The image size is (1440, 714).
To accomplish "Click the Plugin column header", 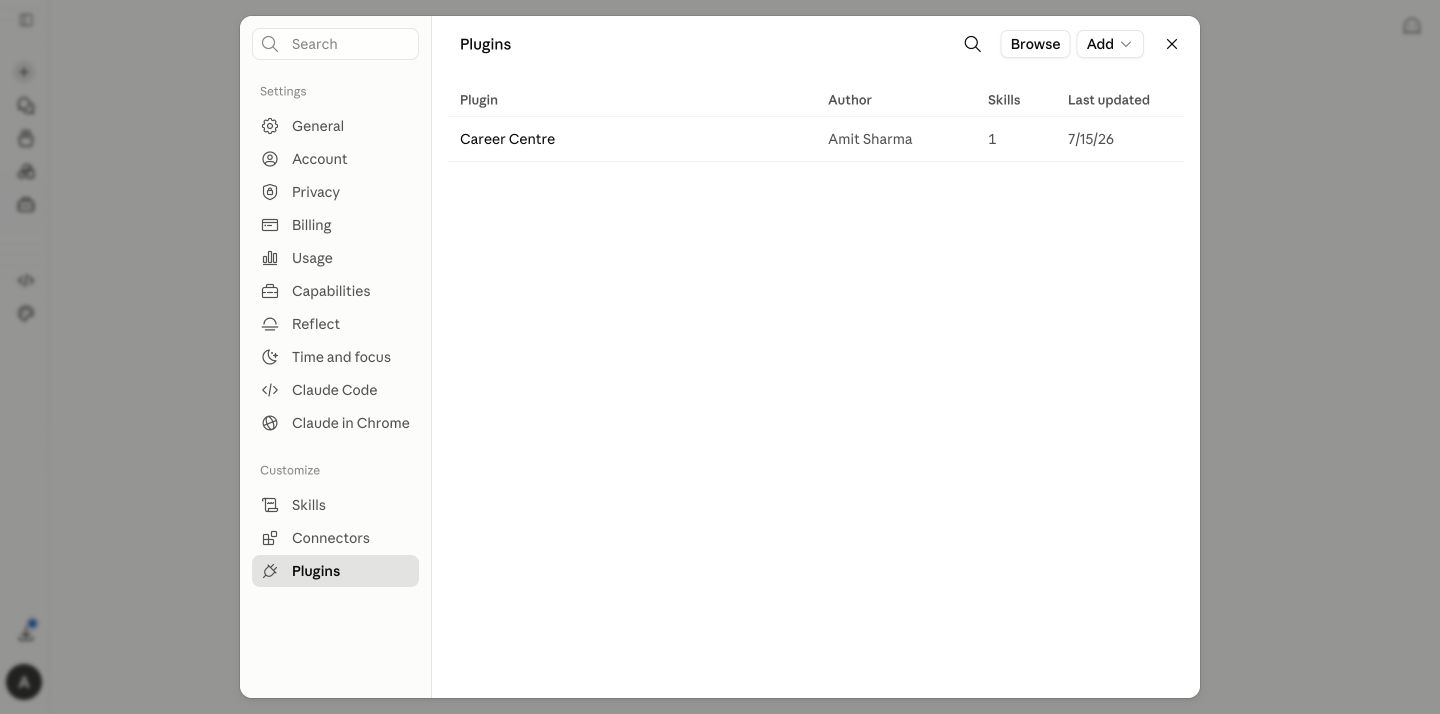I will [479, 100].
